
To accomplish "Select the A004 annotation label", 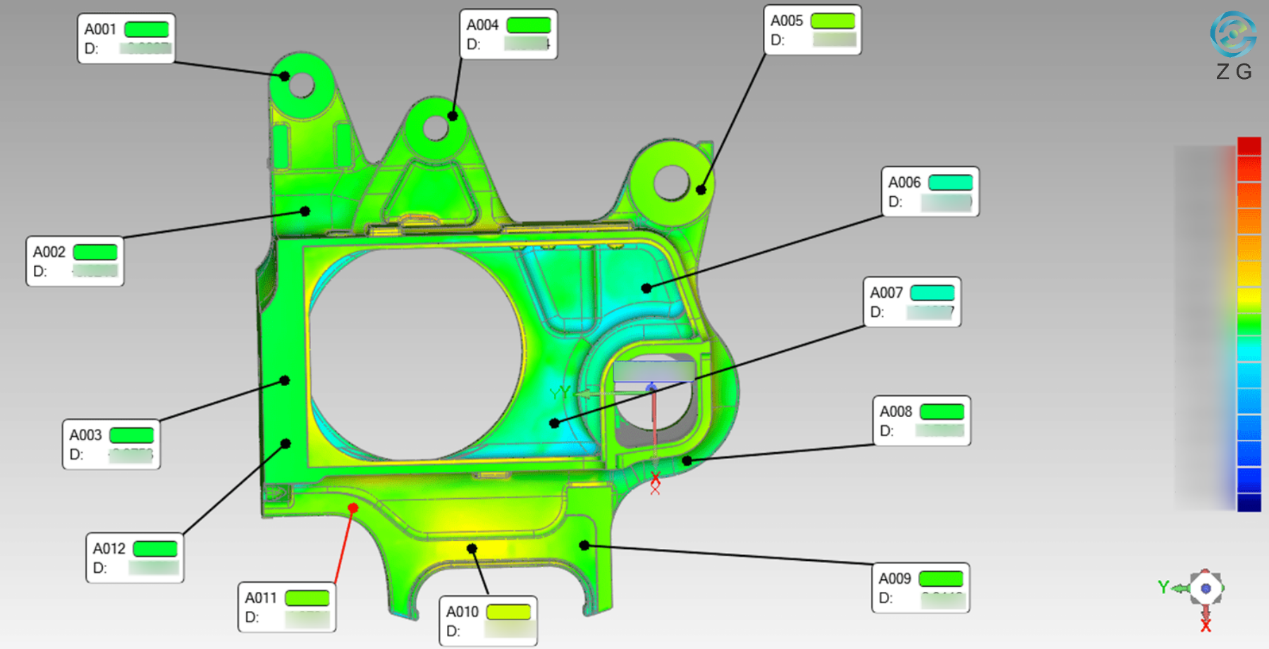I will point(507,35).
